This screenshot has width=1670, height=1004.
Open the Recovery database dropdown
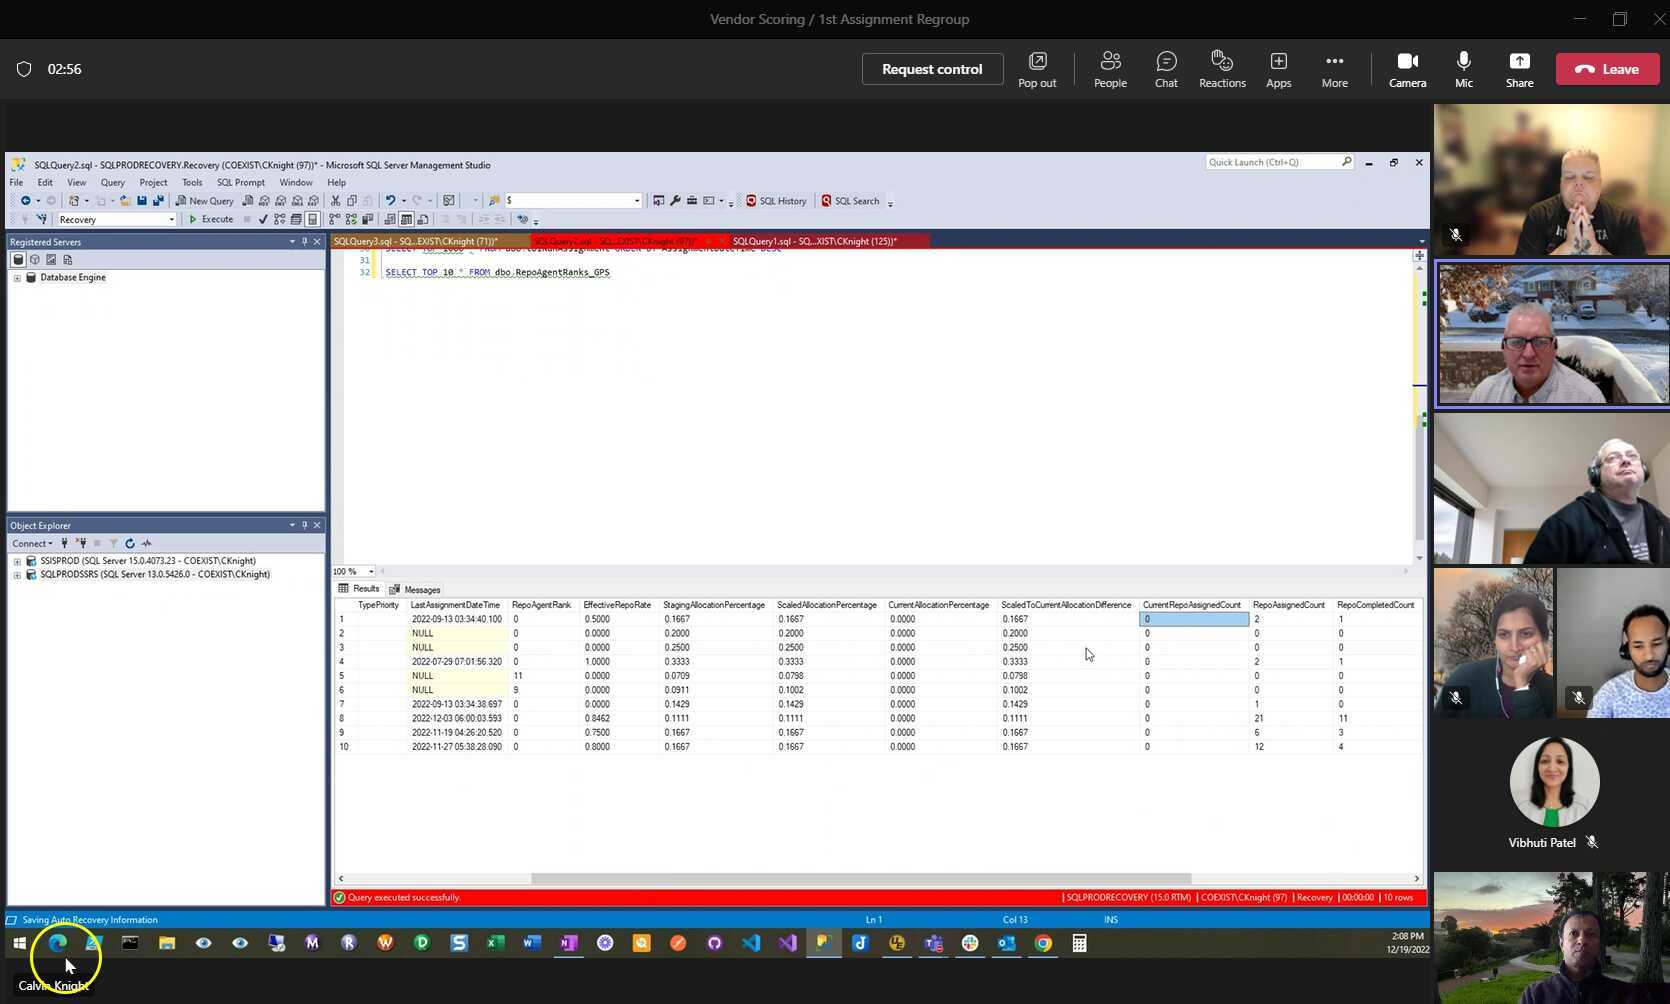(171, 219)
